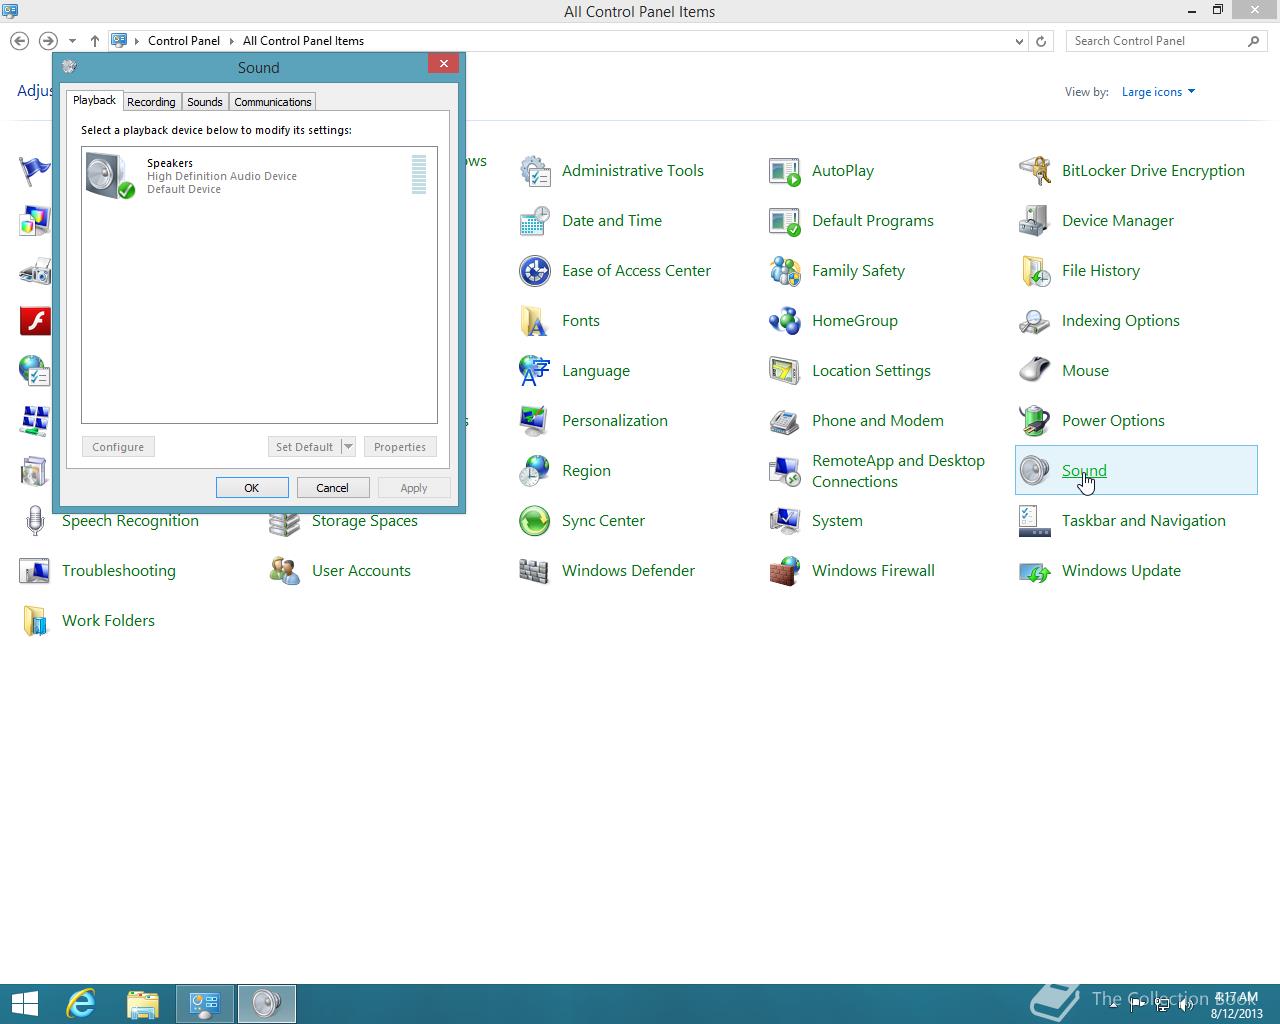Screen dimensions: 1280x1024
Task: Click the Windows Defender icon
Action: (535, 571)
